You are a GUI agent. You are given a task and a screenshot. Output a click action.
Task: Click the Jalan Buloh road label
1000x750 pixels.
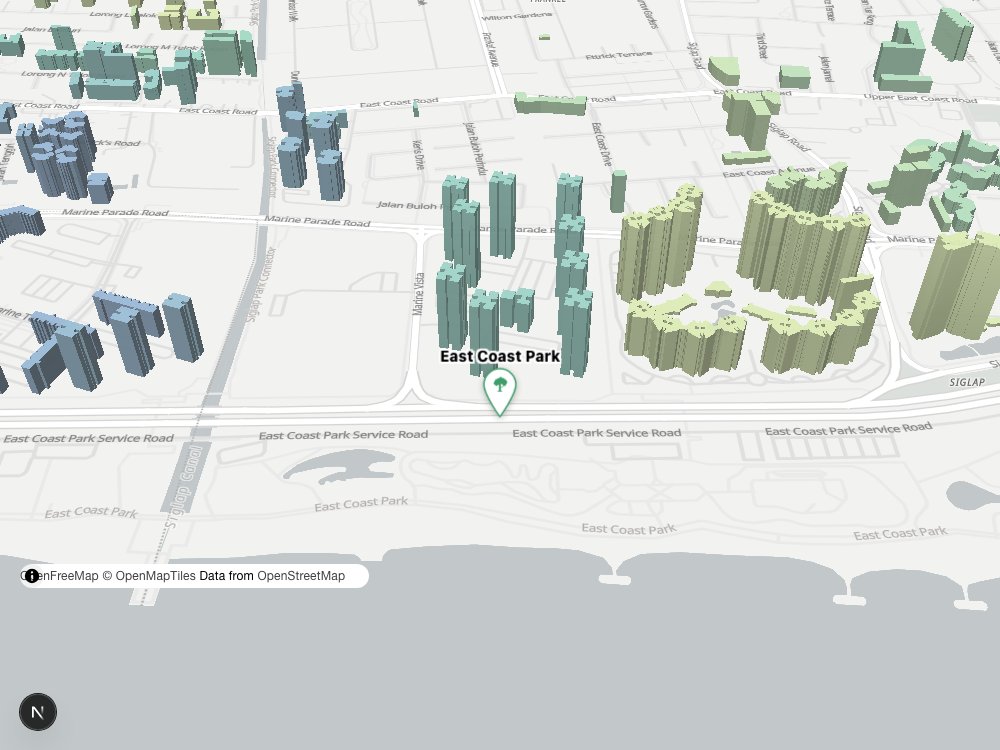407,205
